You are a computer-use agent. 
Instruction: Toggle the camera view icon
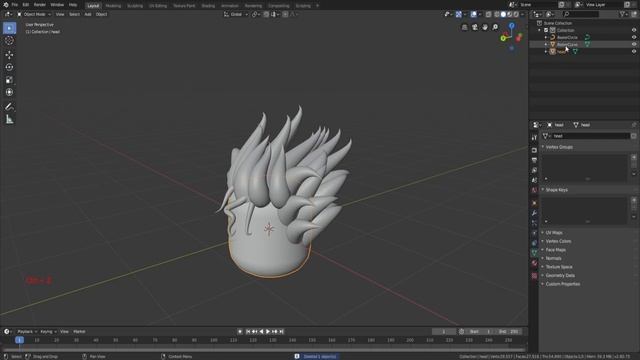(x=475, y=27)
